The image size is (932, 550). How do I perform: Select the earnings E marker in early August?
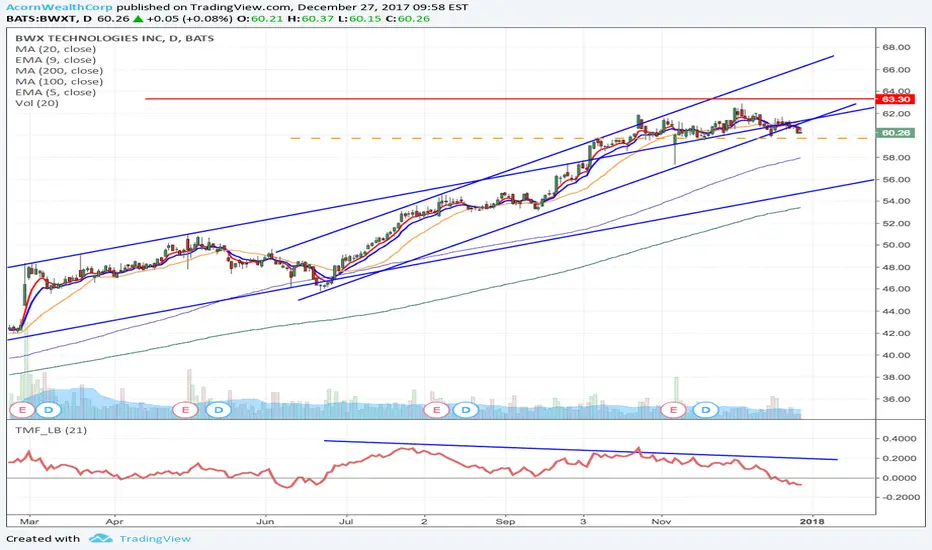[437, 410]
